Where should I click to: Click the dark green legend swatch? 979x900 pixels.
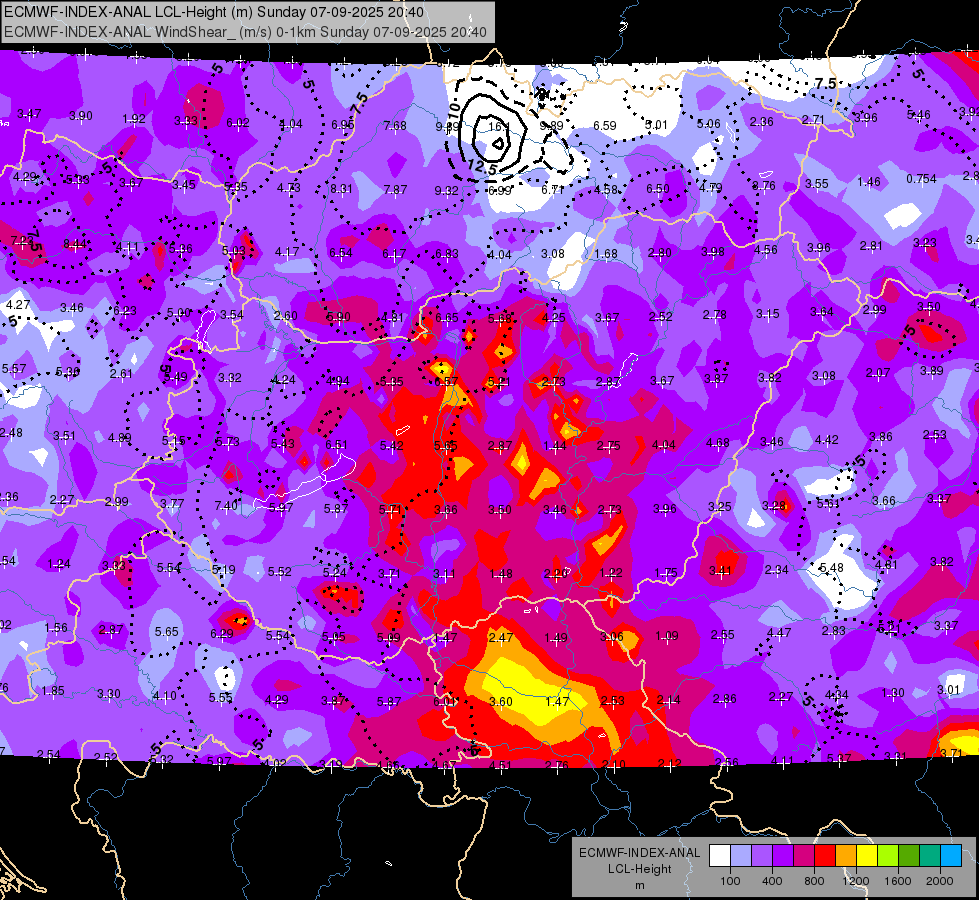pyautogui.click(x=908, y=855)
